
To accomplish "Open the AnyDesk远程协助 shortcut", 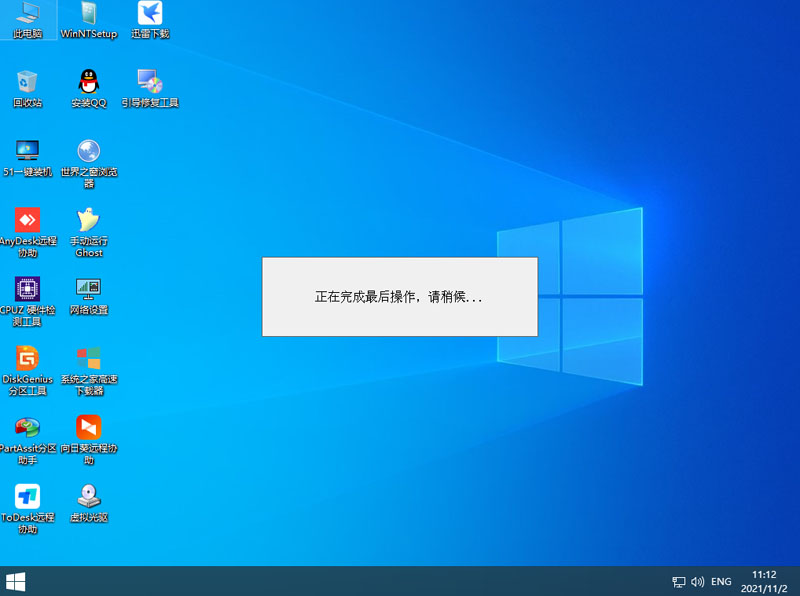I will tap(27, 220).
